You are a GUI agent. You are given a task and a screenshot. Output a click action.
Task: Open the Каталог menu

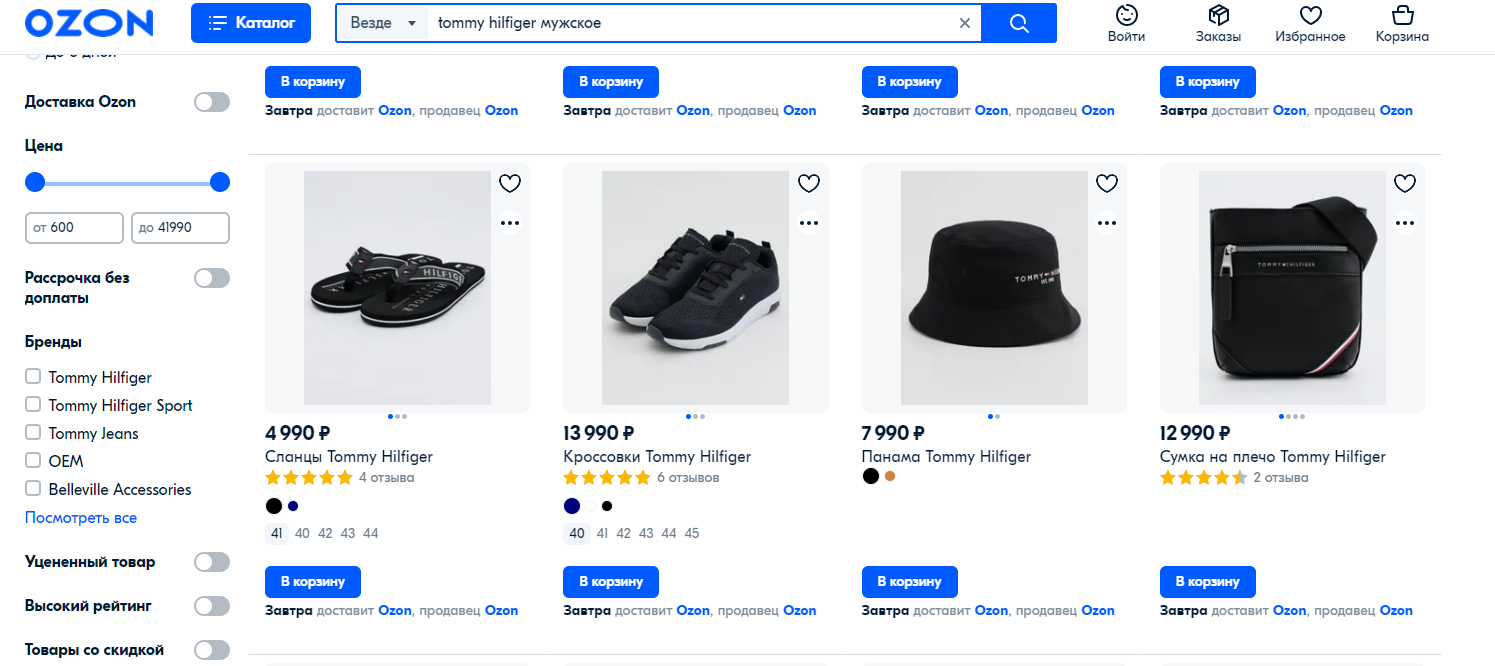click(251, 23)
